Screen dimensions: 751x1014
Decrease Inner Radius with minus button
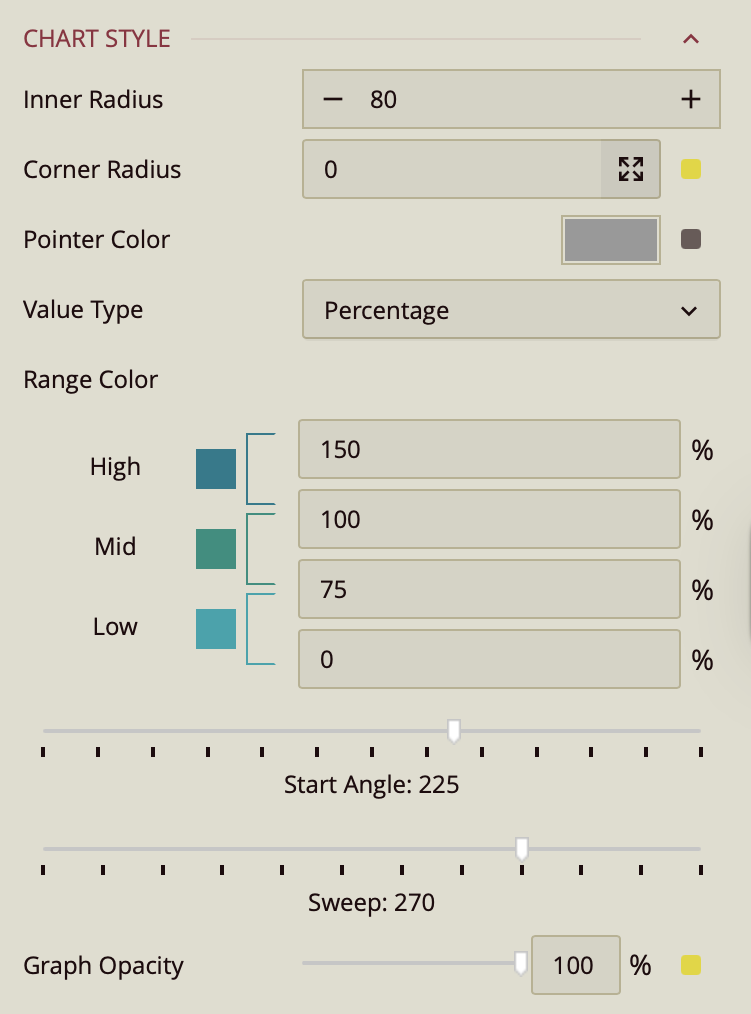coord(334,100)
